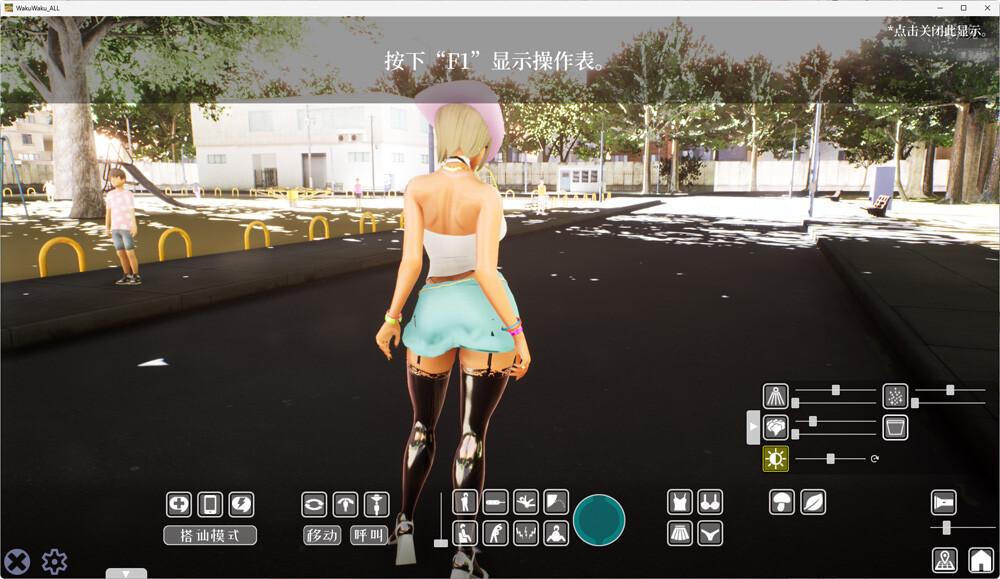
Task: Click the 搭讪模式 button
Action: click(x=210, y=535)
